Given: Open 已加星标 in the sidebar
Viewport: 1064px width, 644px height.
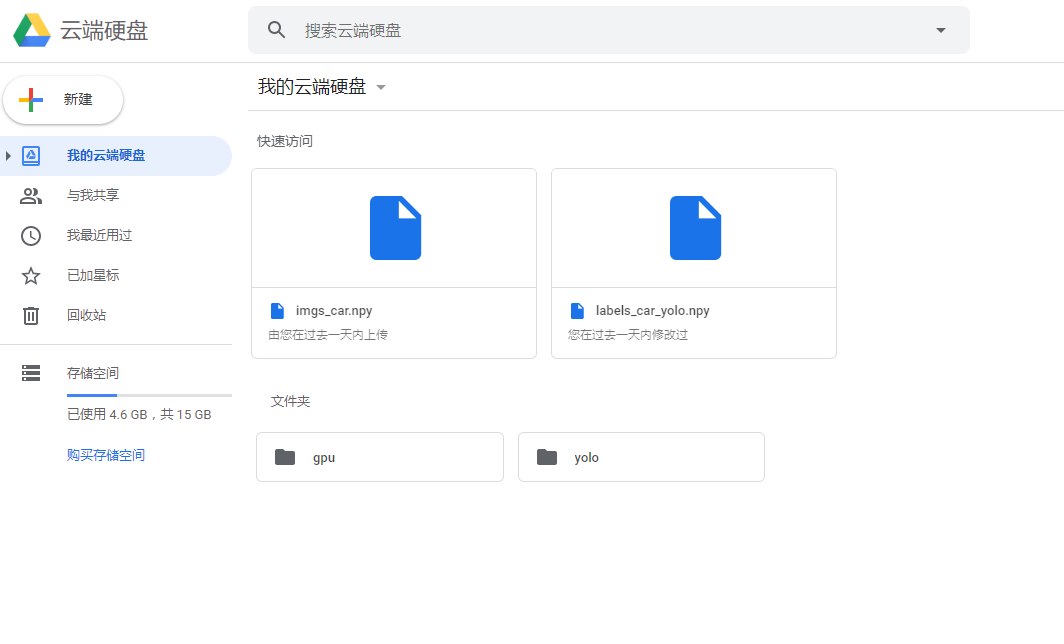Looking at the screenshot, I should (116, 276).
